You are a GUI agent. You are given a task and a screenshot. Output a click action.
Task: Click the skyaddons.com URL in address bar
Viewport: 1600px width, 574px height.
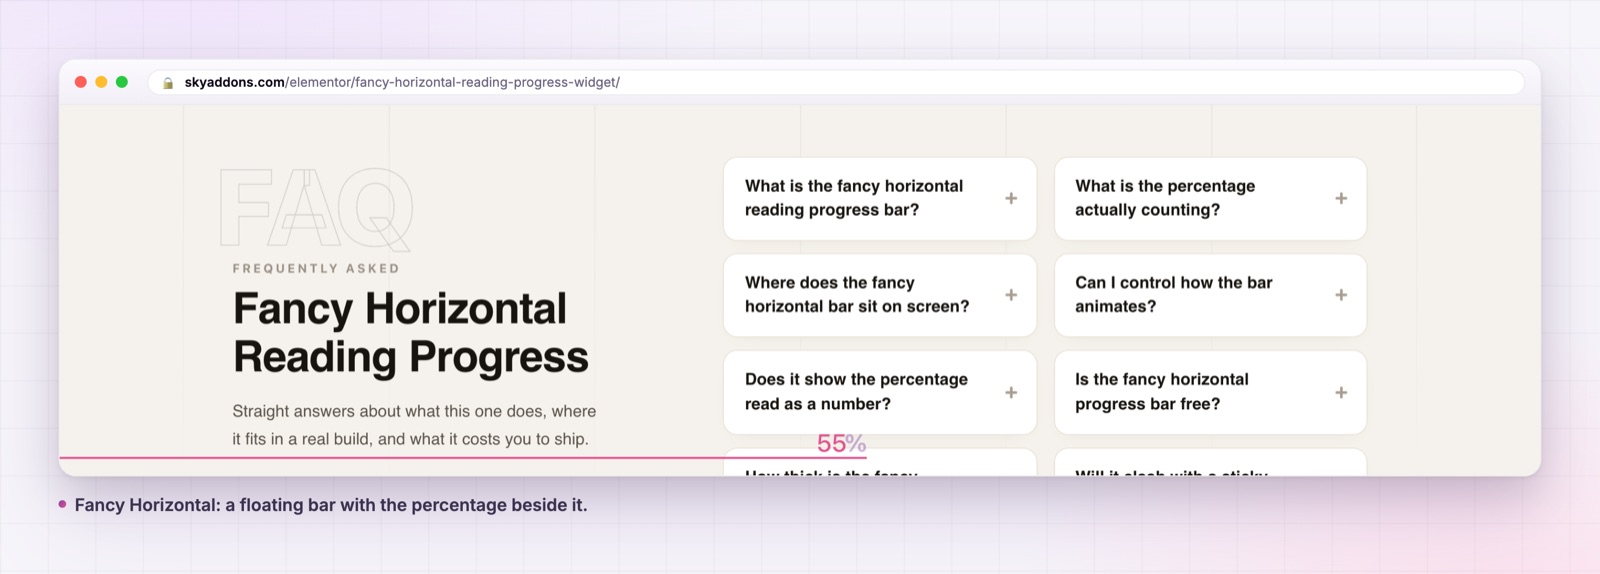[402, 82]
